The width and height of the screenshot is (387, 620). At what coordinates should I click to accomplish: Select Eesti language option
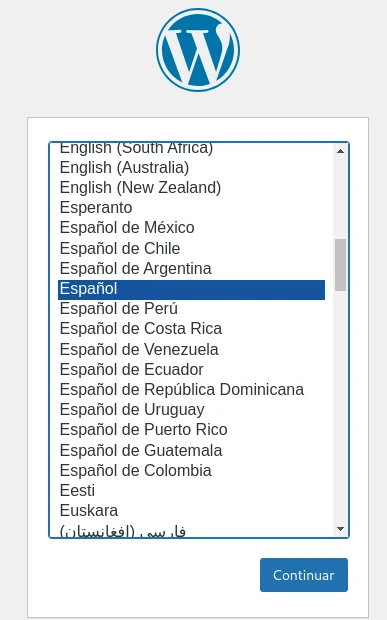(192, 491)
